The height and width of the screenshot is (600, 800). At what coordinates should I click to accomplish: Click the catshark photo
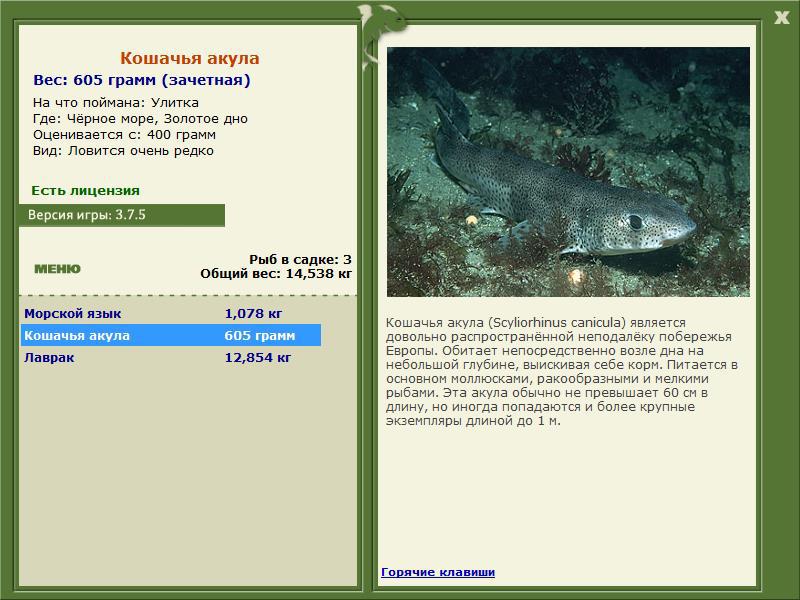[x=568, y=172]
